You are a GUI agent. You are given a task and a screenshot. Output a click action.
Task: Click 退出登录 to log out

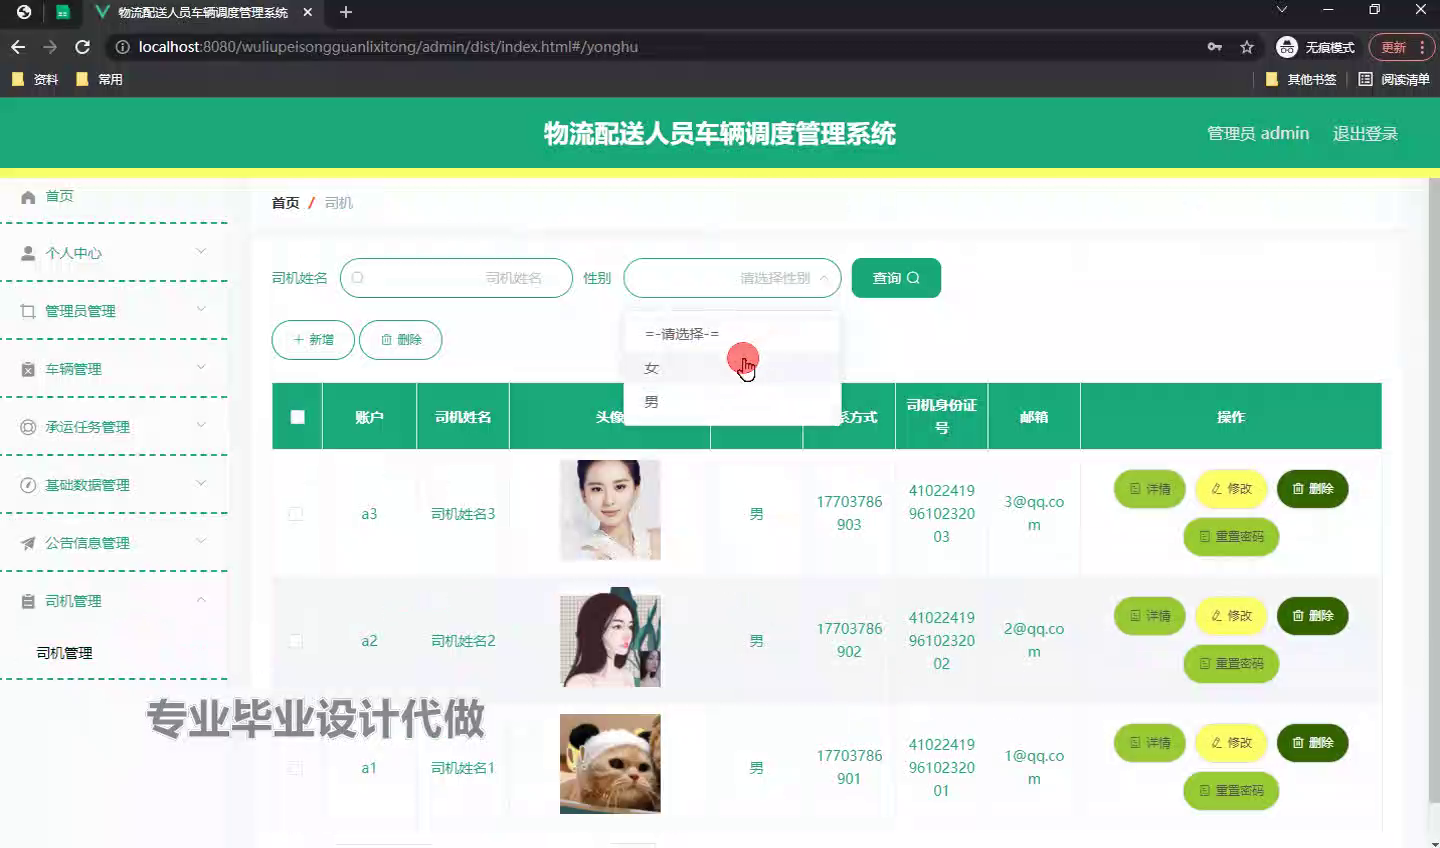(x=1365, y=133)
